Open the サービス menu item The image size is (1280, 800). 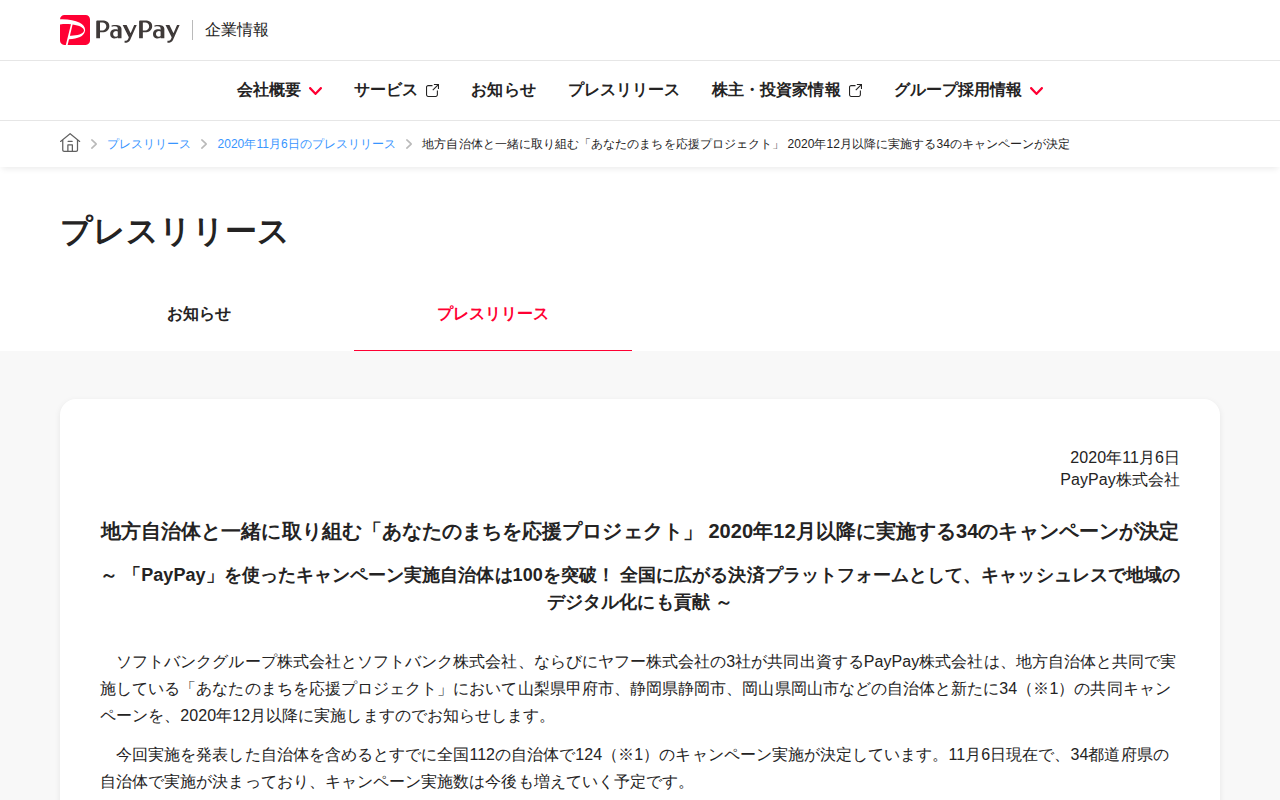385,90
